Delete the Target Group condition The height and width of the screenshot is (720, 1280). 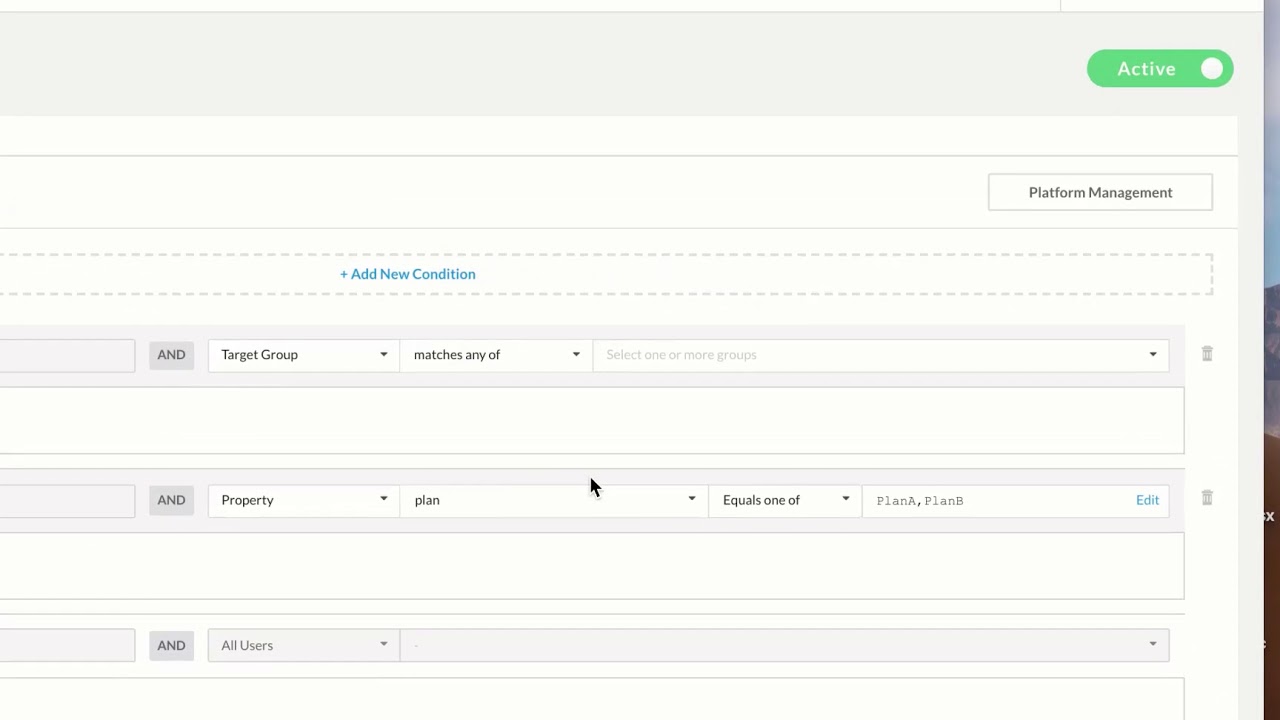[1207, 354]
